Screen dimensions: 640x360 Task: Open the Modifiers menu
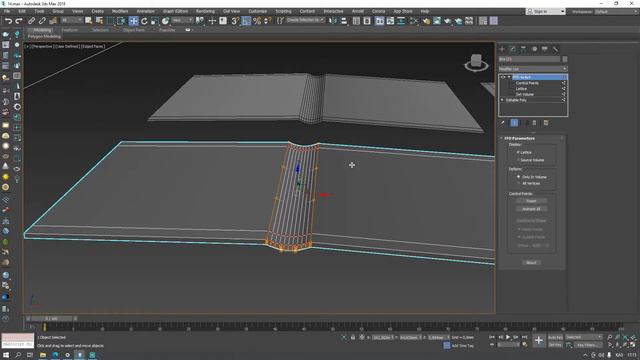coord(120,11)
